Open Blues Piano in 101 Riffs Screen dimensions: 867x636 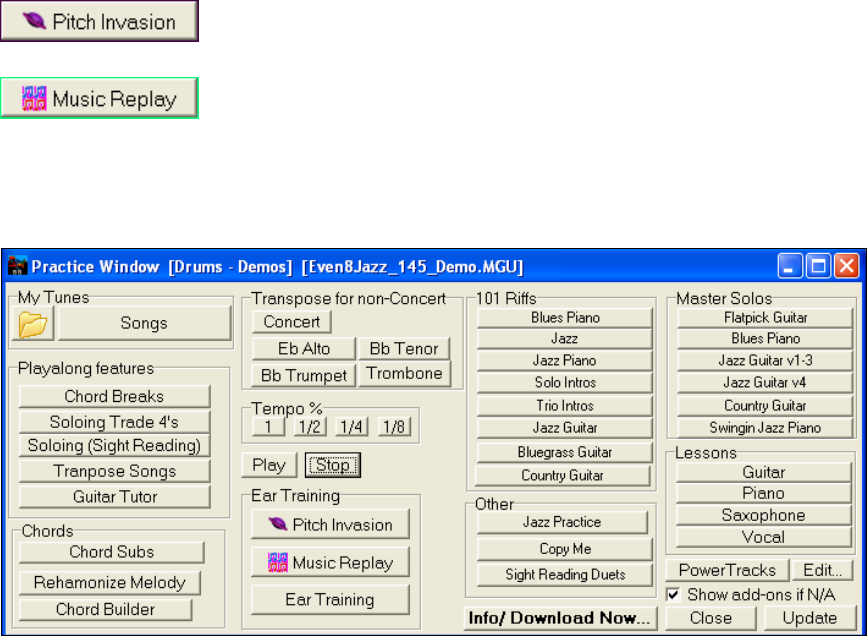[565, 318]
